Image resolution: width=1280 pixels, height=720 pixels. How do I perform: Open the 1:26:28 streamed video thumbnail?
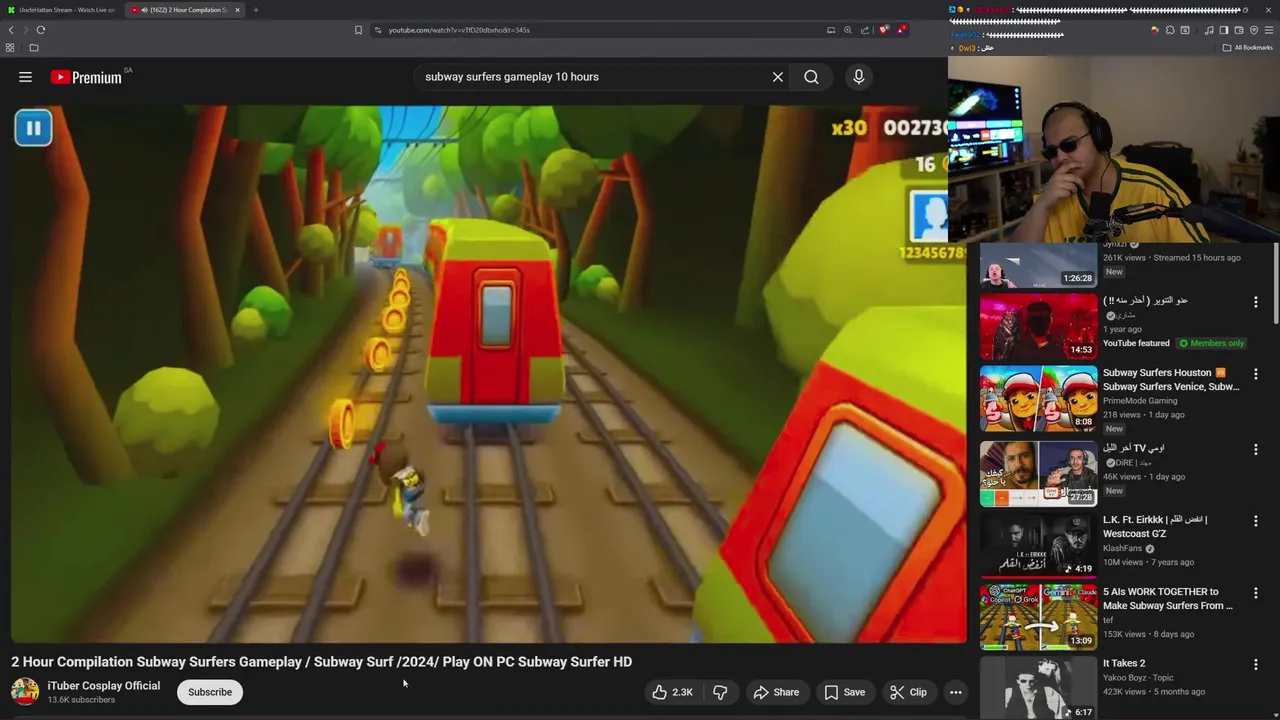1038,266
